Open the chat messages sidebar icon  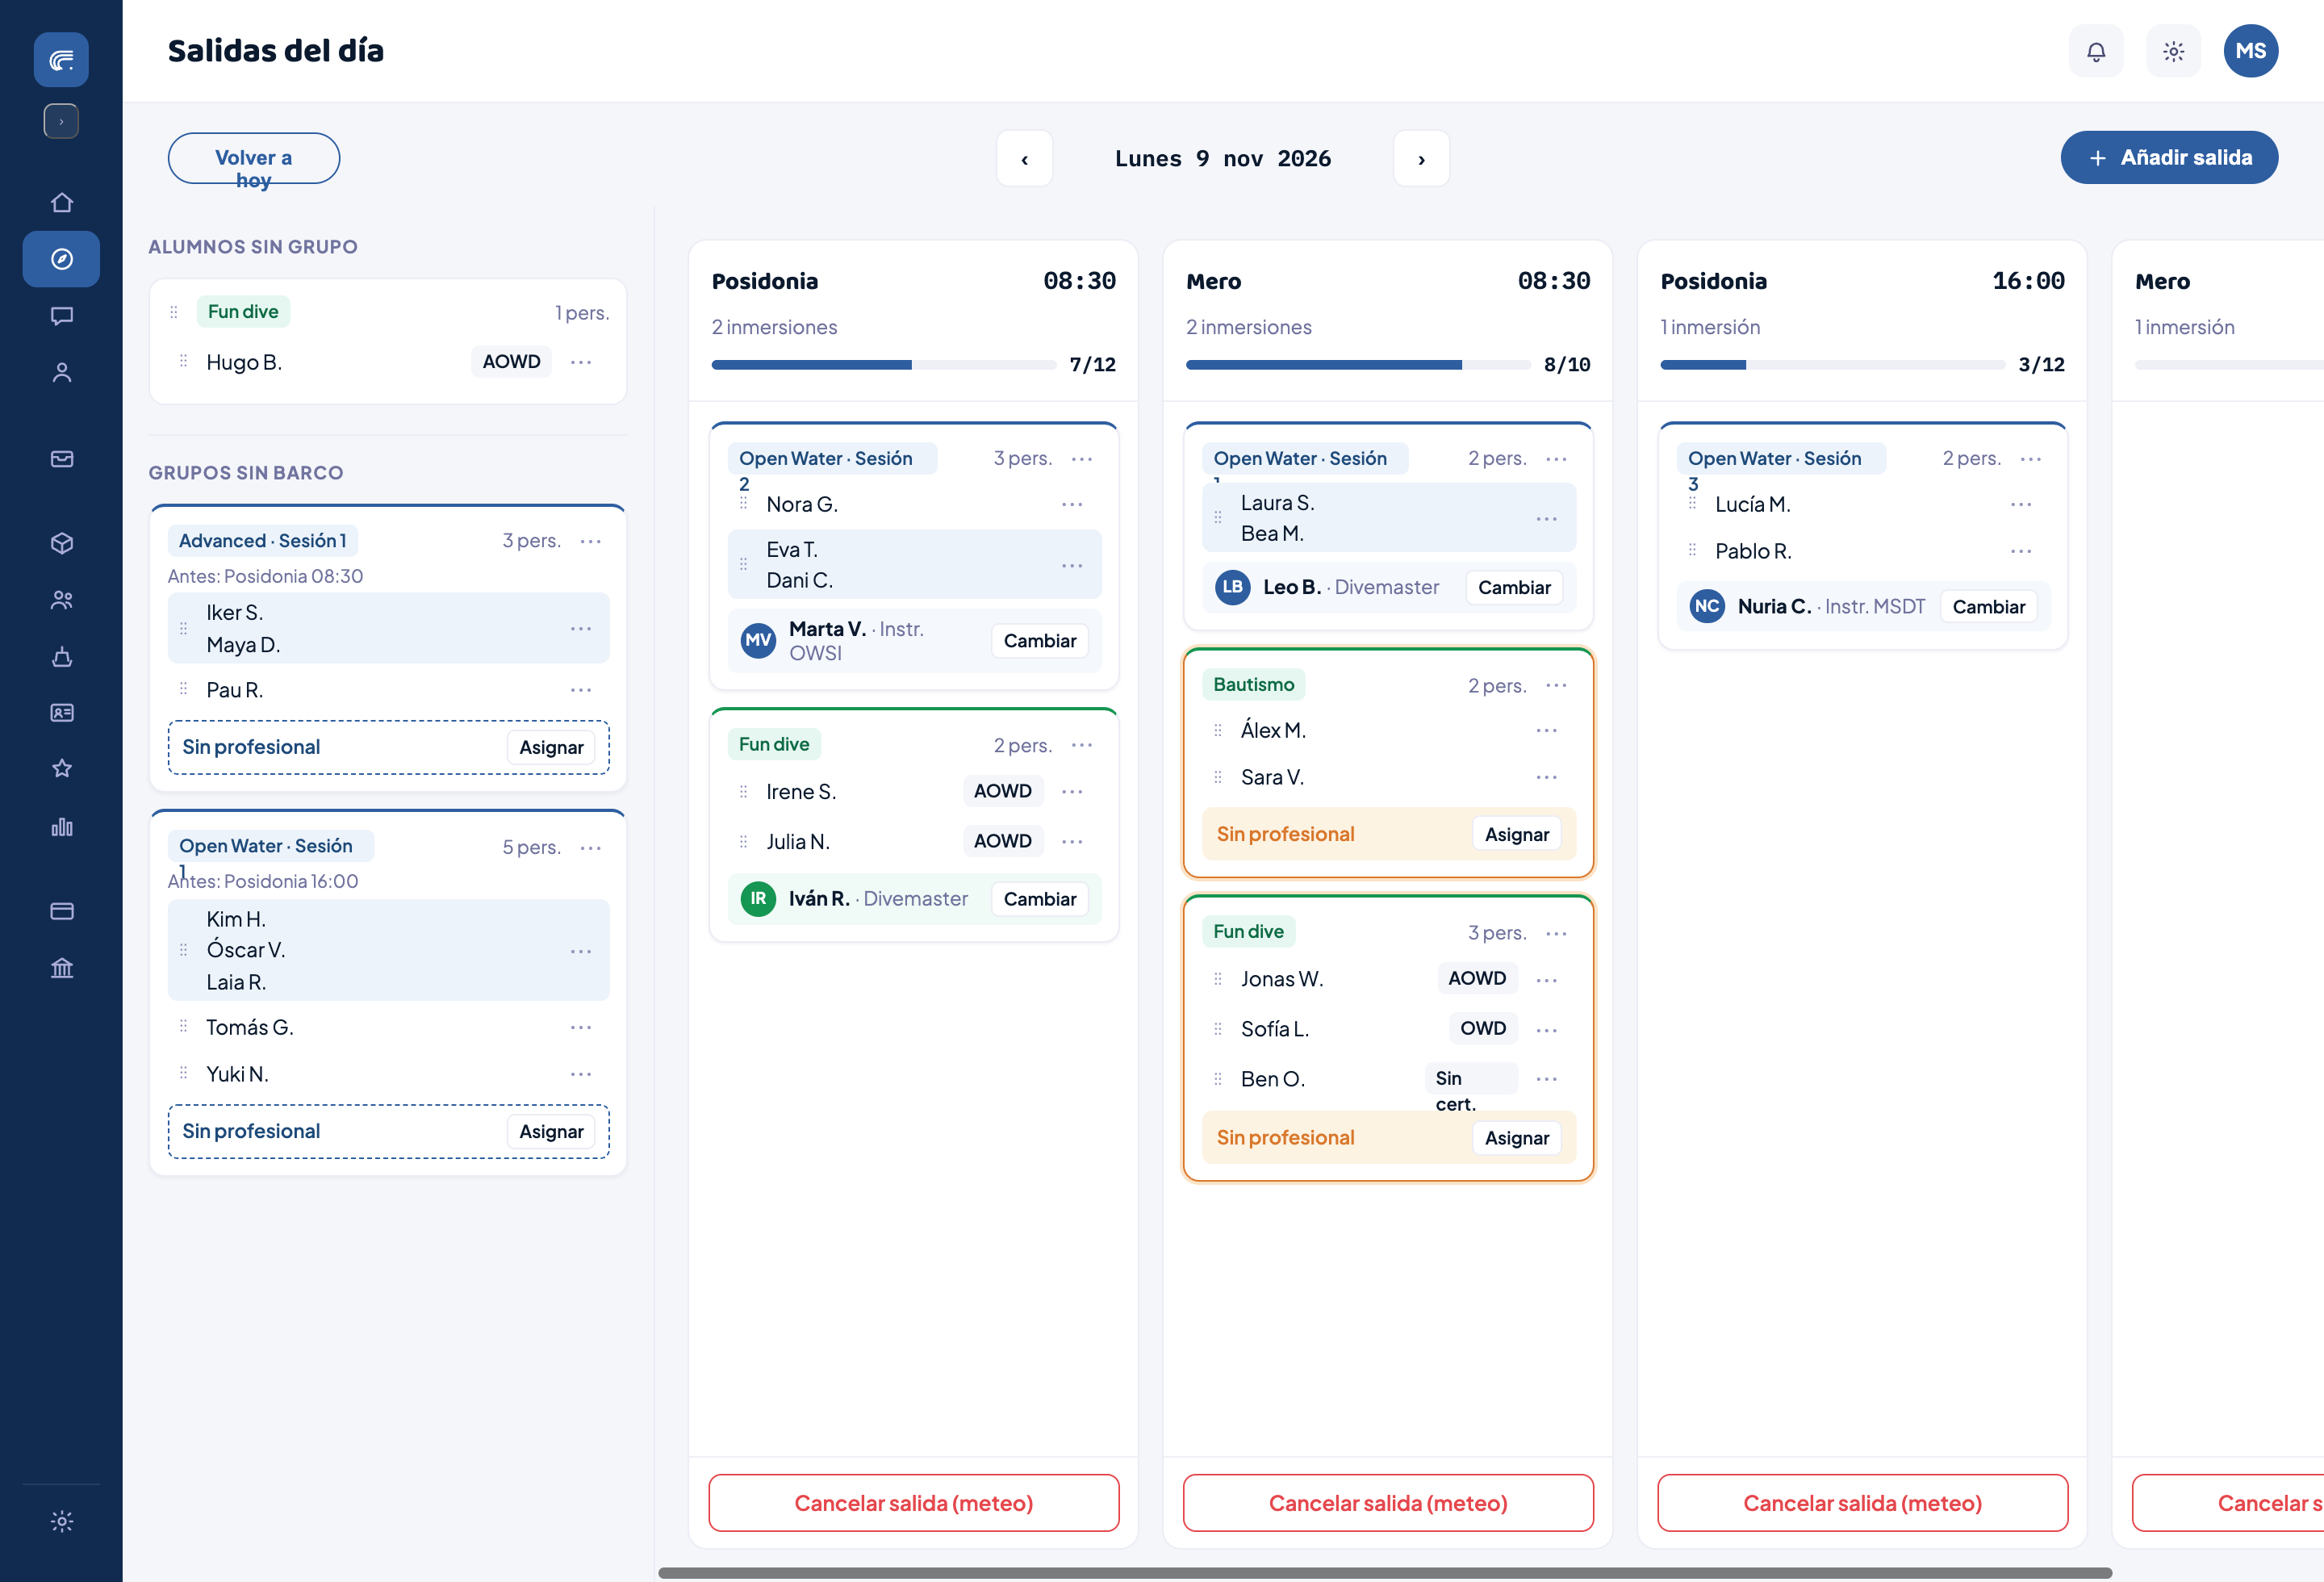(x=62, y=316)
